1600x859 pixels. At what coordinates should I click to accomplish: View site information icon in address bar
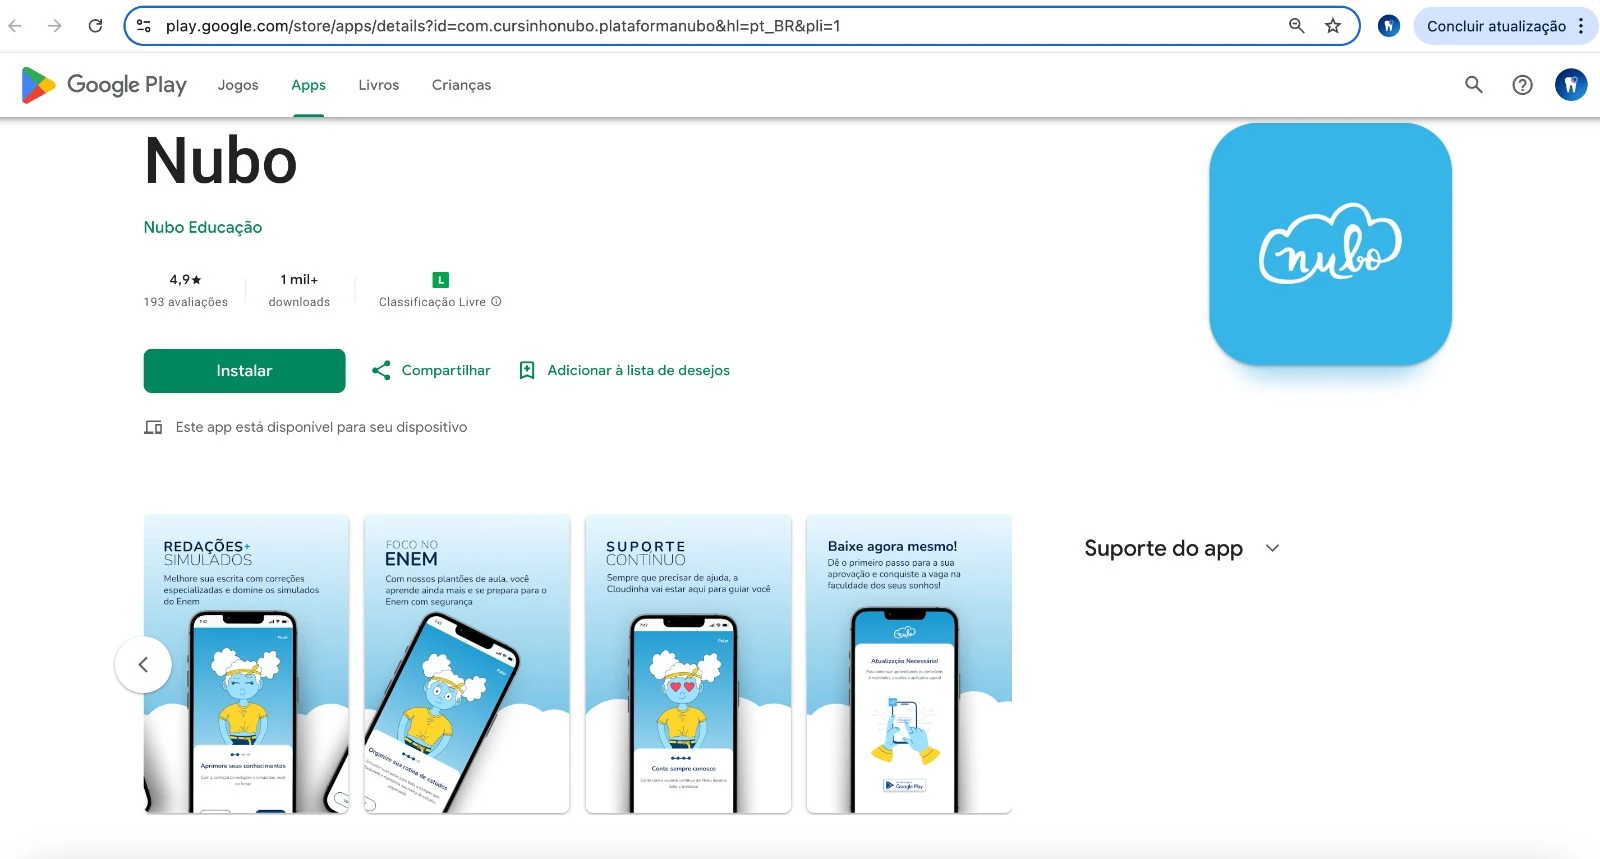(144, 26)
